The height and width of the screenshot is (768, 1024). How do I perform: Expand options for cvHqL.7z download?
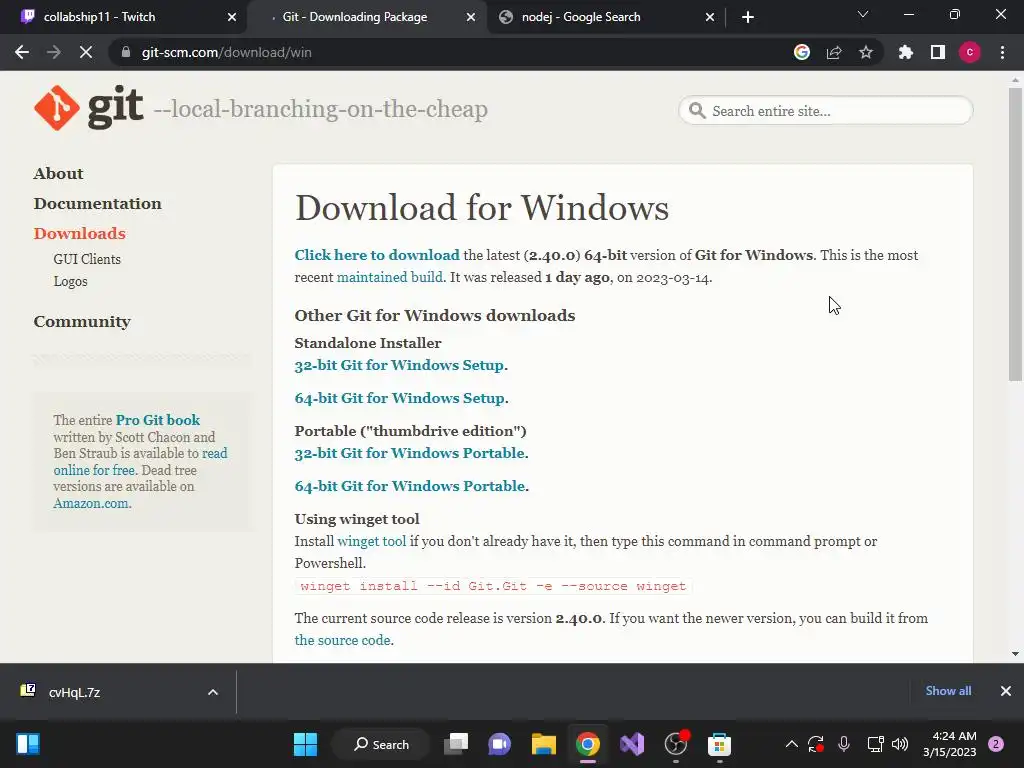[x=213, y=692]
